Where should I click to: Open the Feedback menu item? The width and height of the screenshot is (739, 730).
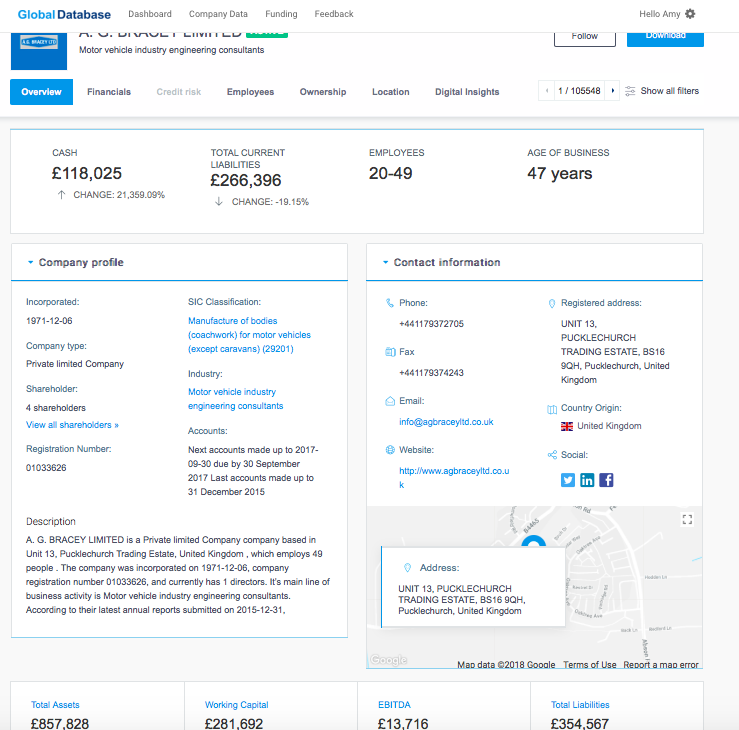334,14
